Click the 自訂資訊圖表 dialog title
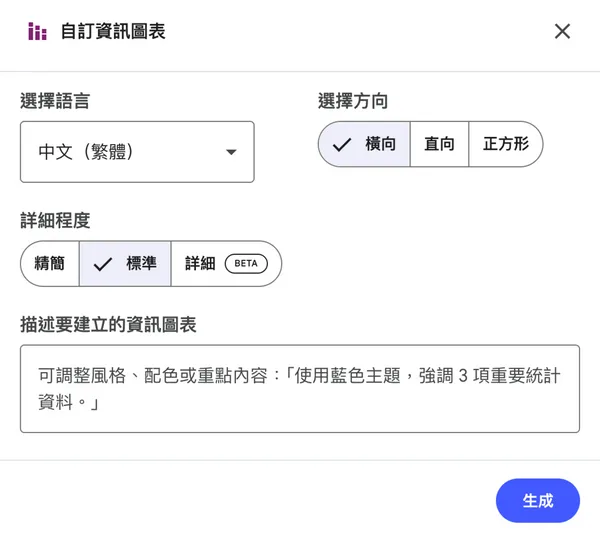Screen dimensions: 600x534 (113, 31)
